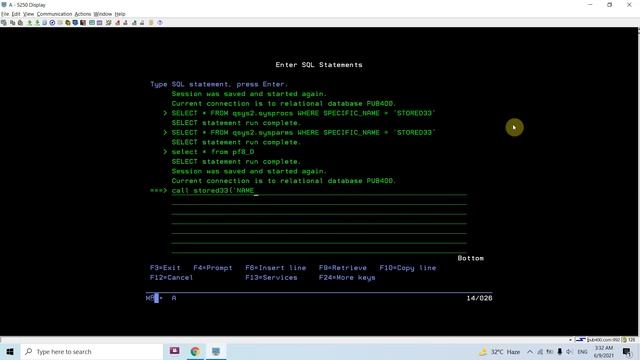The height and width of the screenshot is (360, 640).
Task: Open the Windows Start menu
Action: click(x=10, y=351)
